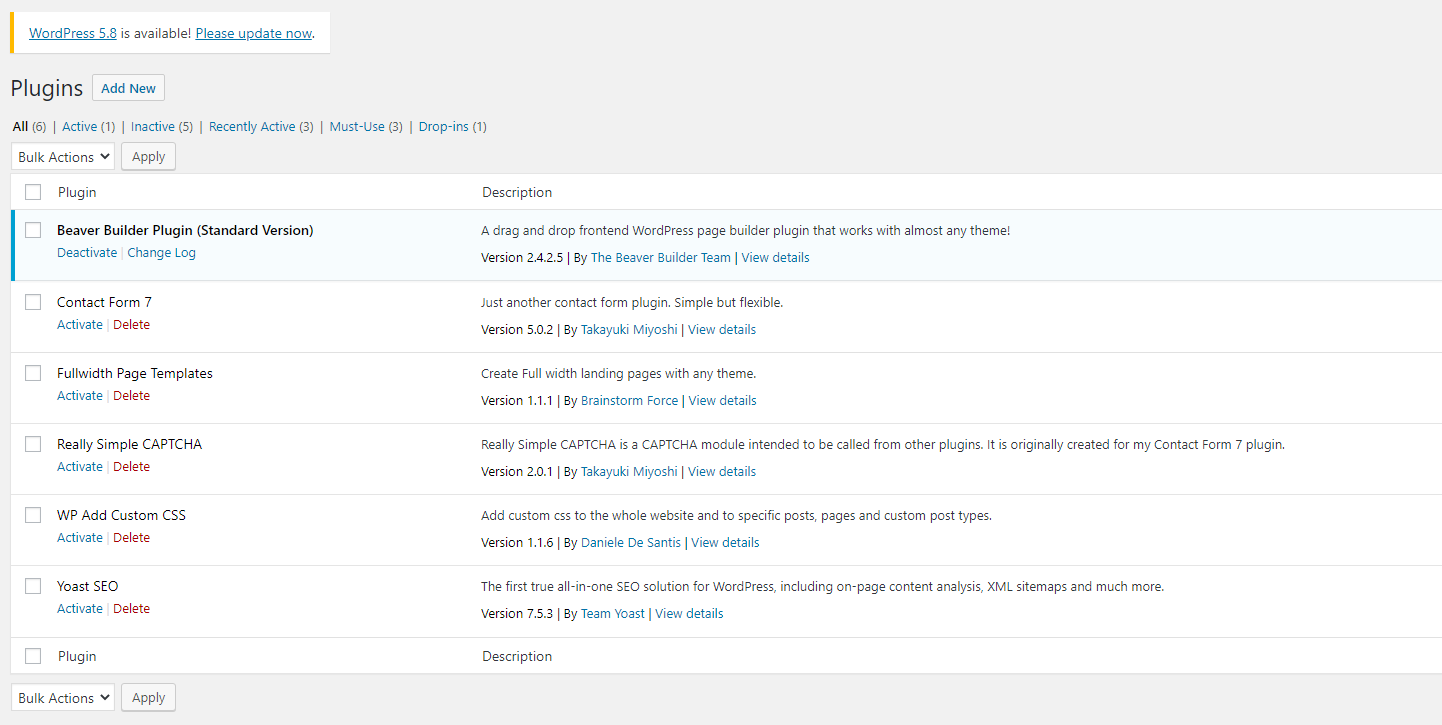Check the select-all box in table footer

[x=33, y=656]
